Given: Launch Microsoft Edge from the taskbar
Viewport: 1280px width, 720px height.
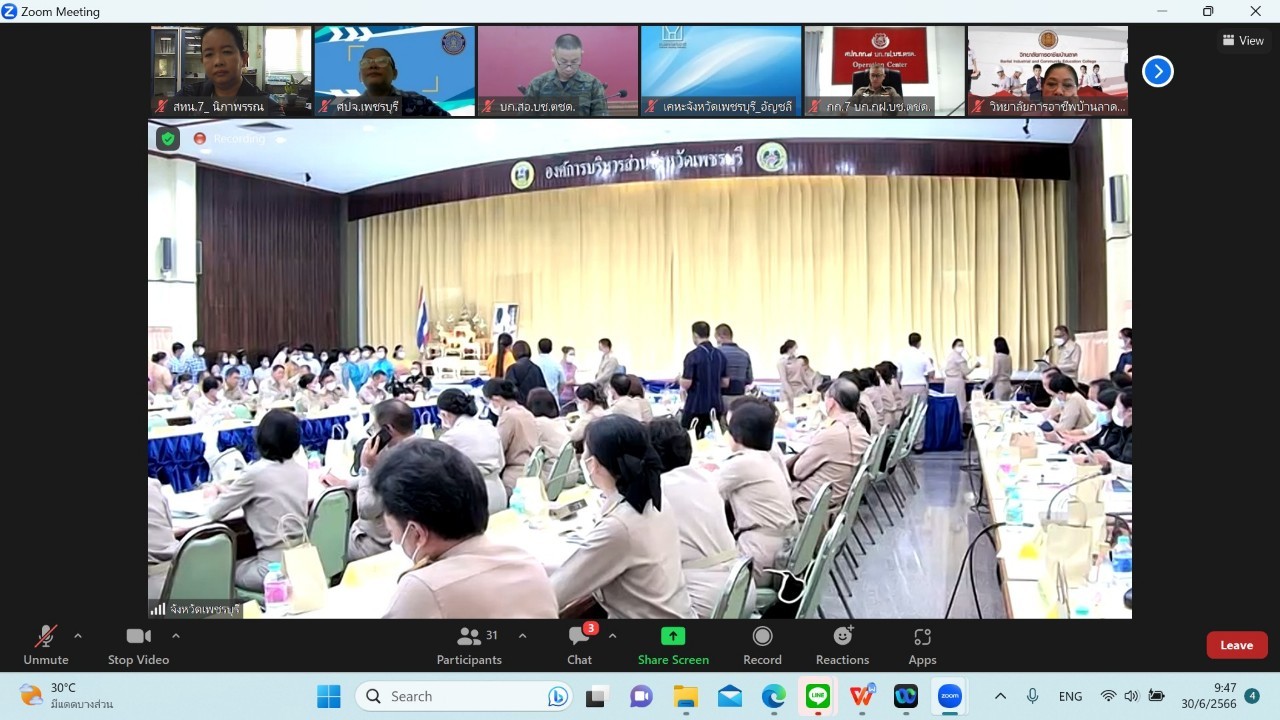Looking at the screenshot, I should tap(773, 696).
